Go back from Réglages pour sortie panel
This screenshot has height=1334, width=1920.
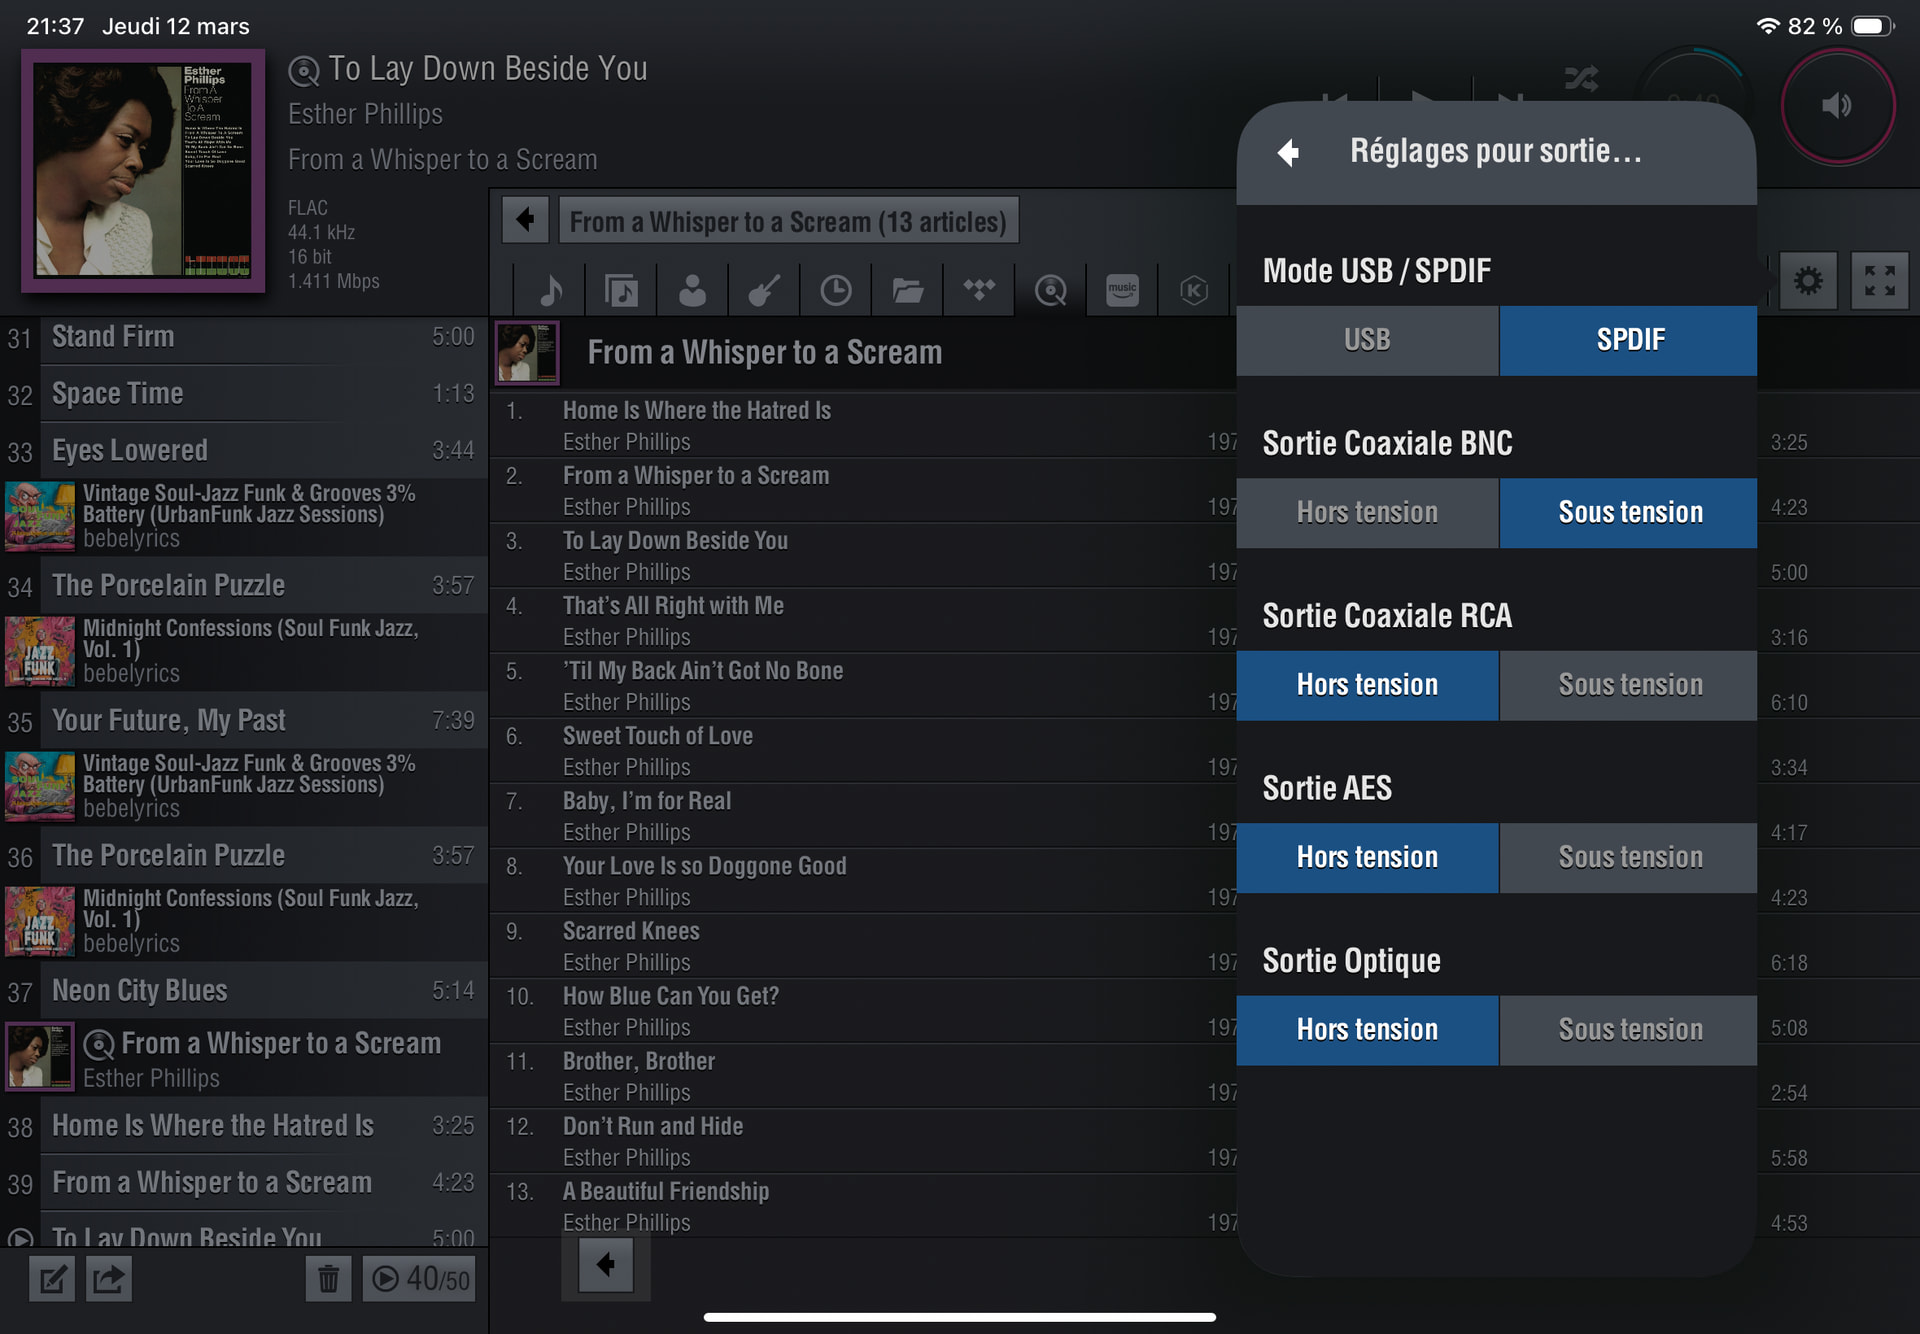(1288, 152)
